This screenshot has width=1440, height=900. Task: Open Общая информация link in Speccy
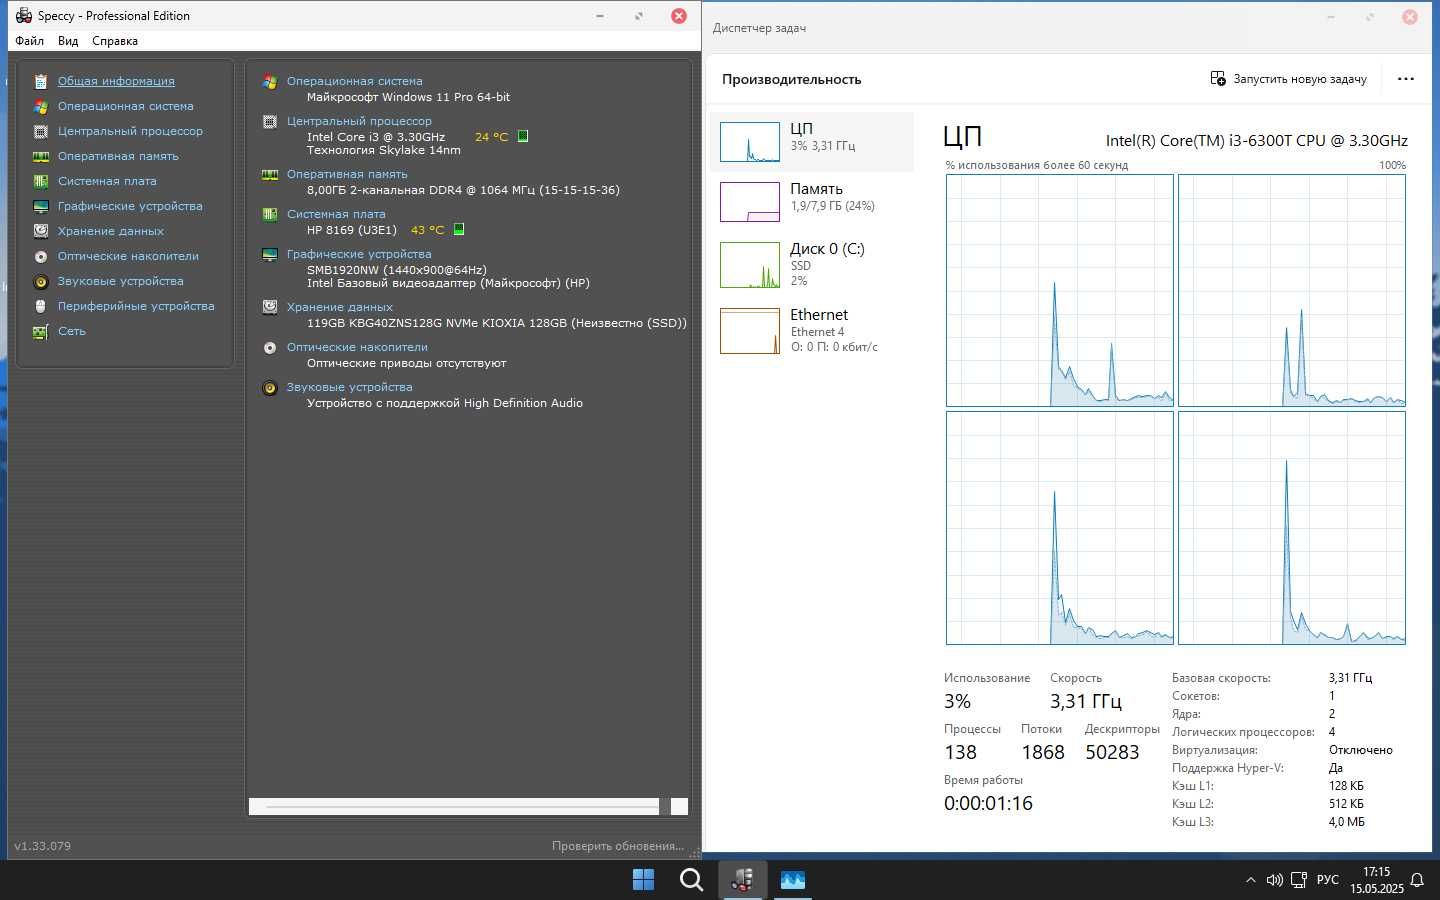click(x=116, y=81)
